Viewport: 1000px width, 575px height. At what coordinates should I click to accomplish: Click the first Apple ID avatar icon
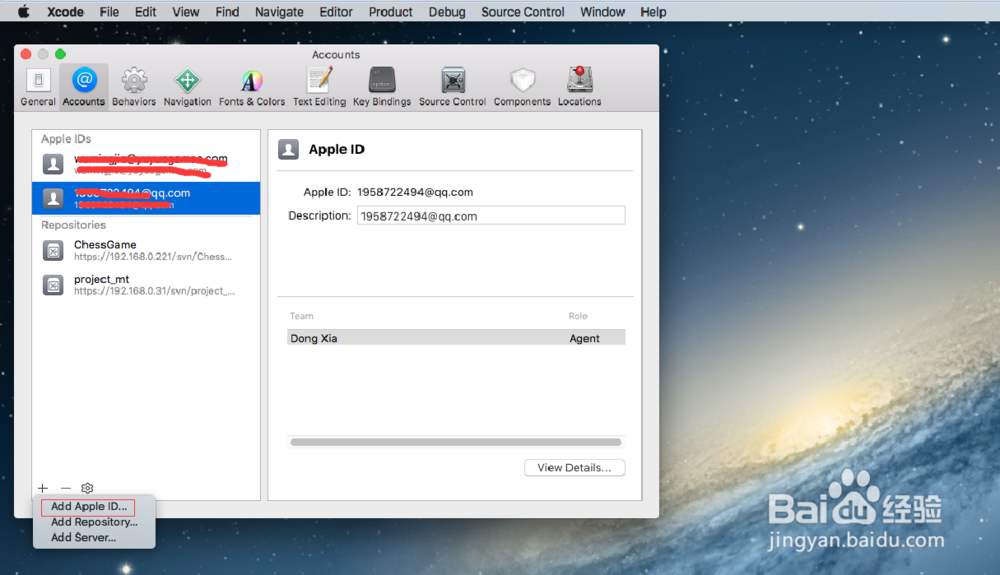(x=53, y=164)
